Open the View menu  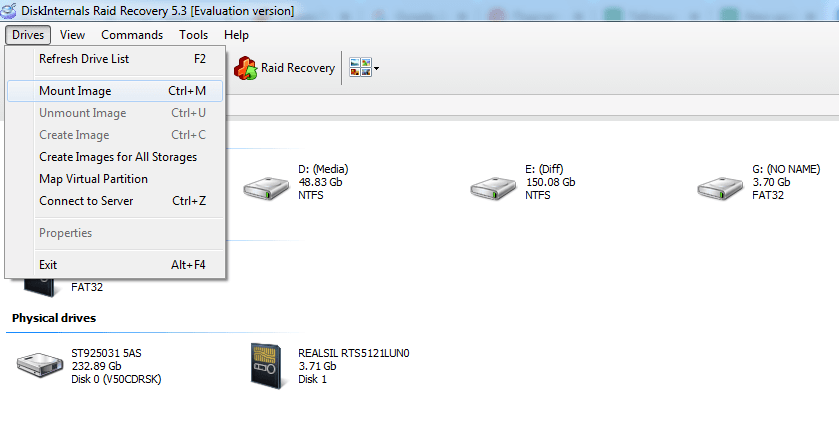(x=72, y=35)
